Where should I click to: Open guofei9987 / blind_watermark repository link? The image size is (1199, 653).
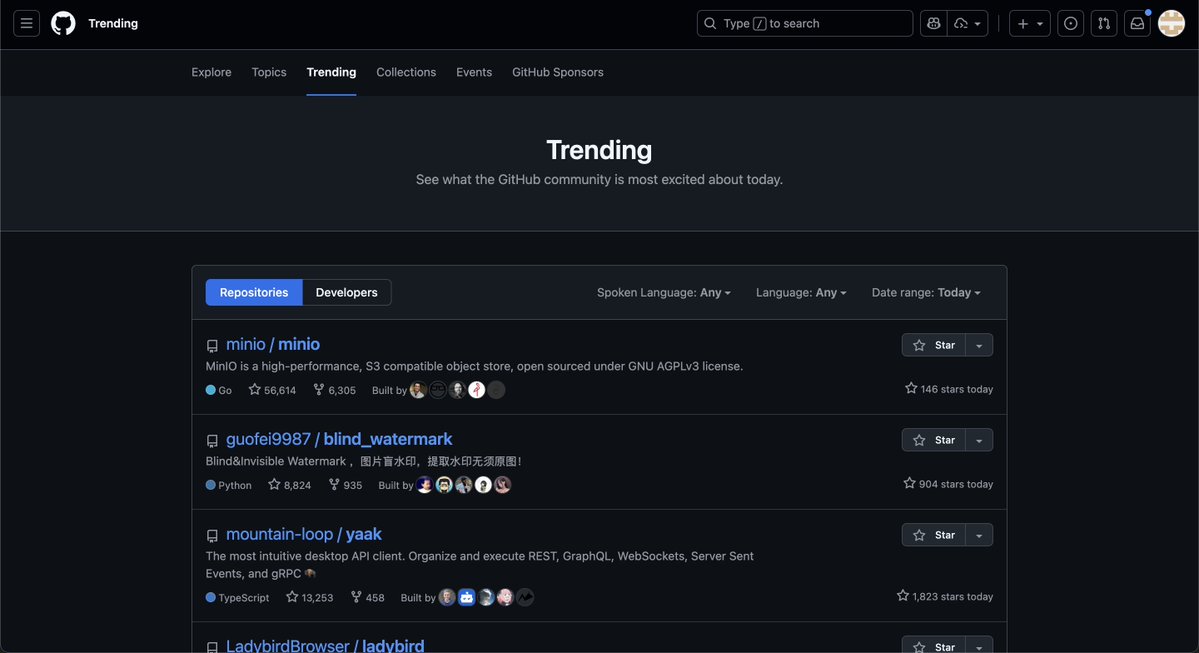pos(339,439)
